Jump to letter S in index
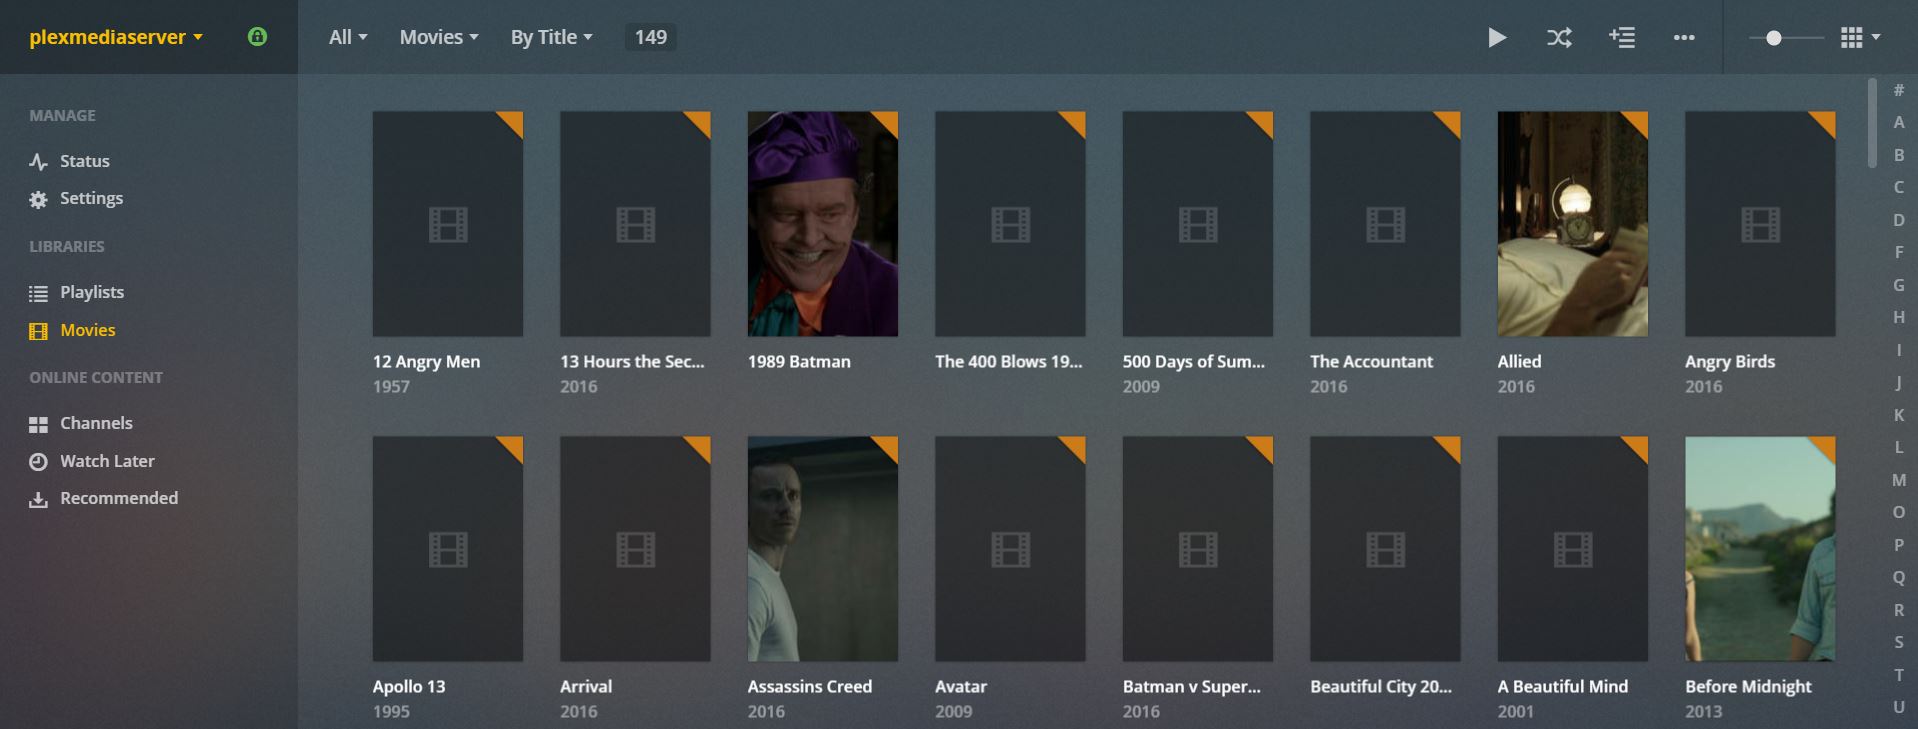 [1898, 642]
